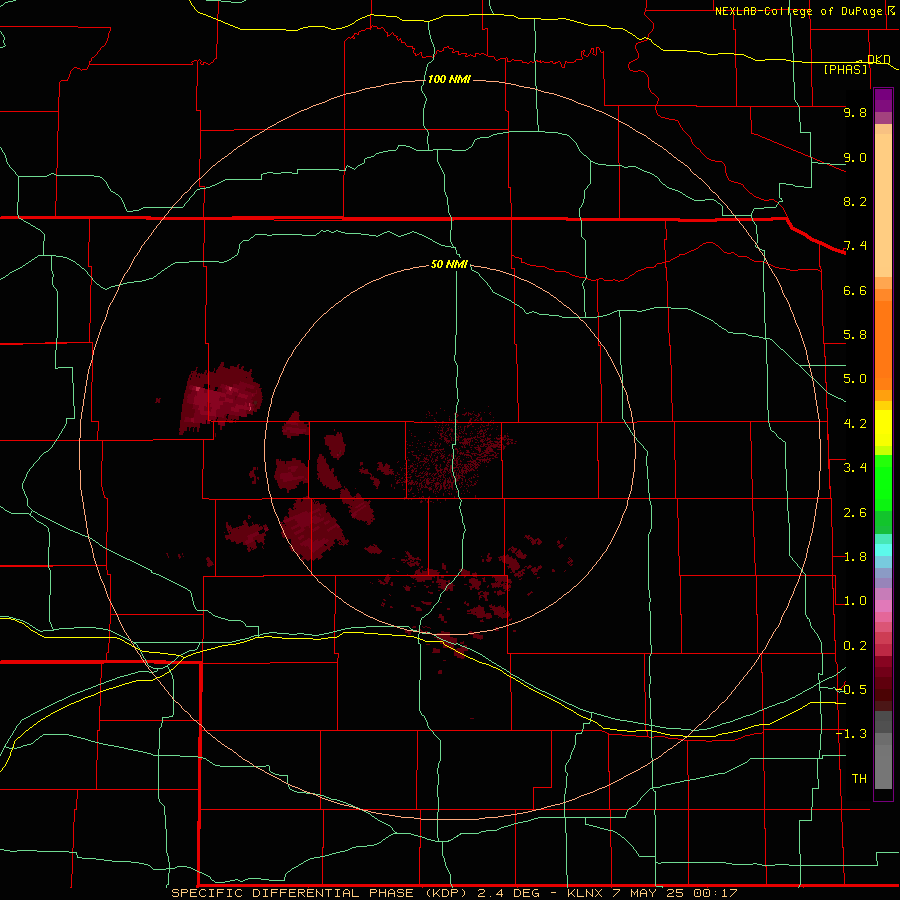This screenshot has height=900, width=900.
Task: Click the cyan segment of the color bar
Action: 883,549
